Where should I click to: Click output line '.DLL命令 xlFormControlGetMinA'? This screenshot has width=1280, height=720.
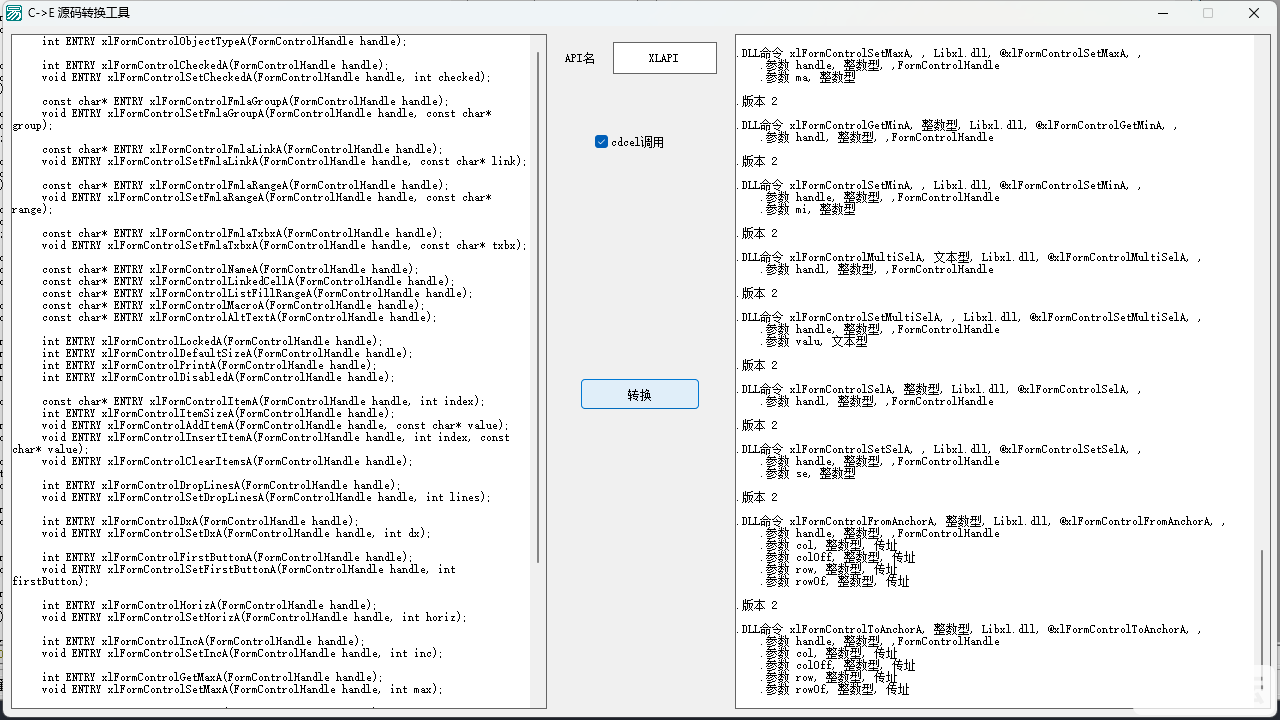pyautogui.click(x=957, y=125)
